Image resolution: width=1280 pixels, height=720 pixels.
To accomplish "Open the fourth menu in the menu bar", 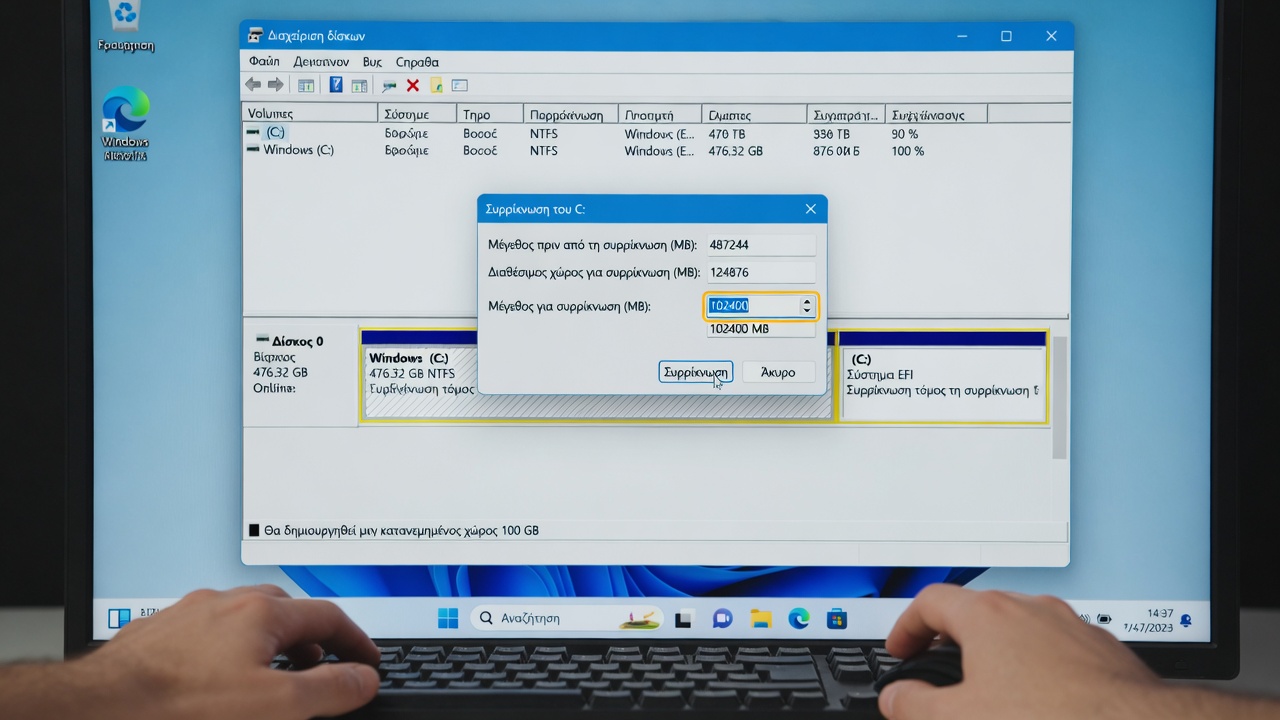I will coord(417,62).
